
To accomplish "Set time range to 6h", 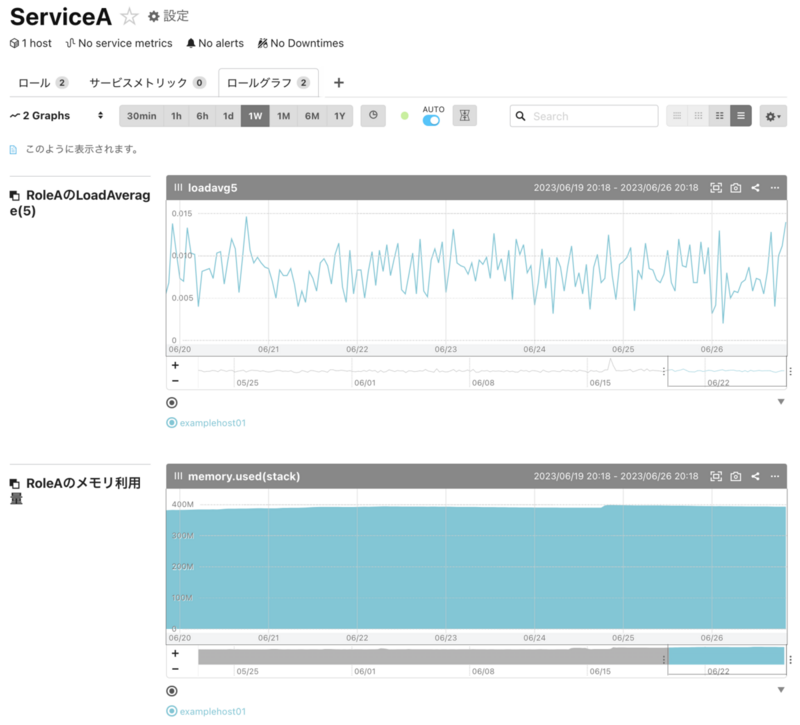I will [202, 116].
